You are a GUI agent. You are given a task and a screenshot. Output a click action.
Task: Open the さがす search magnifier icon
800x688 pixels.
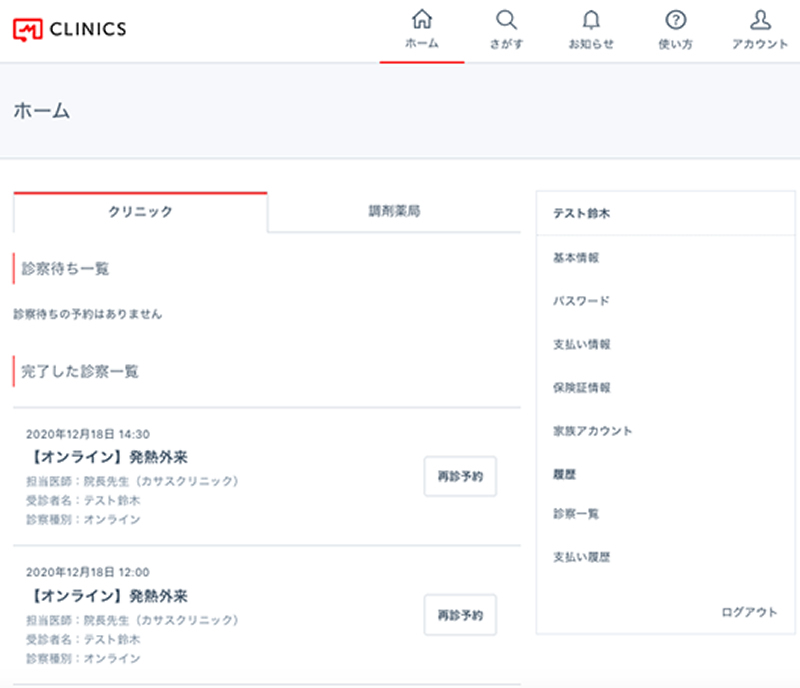(506, 20)
